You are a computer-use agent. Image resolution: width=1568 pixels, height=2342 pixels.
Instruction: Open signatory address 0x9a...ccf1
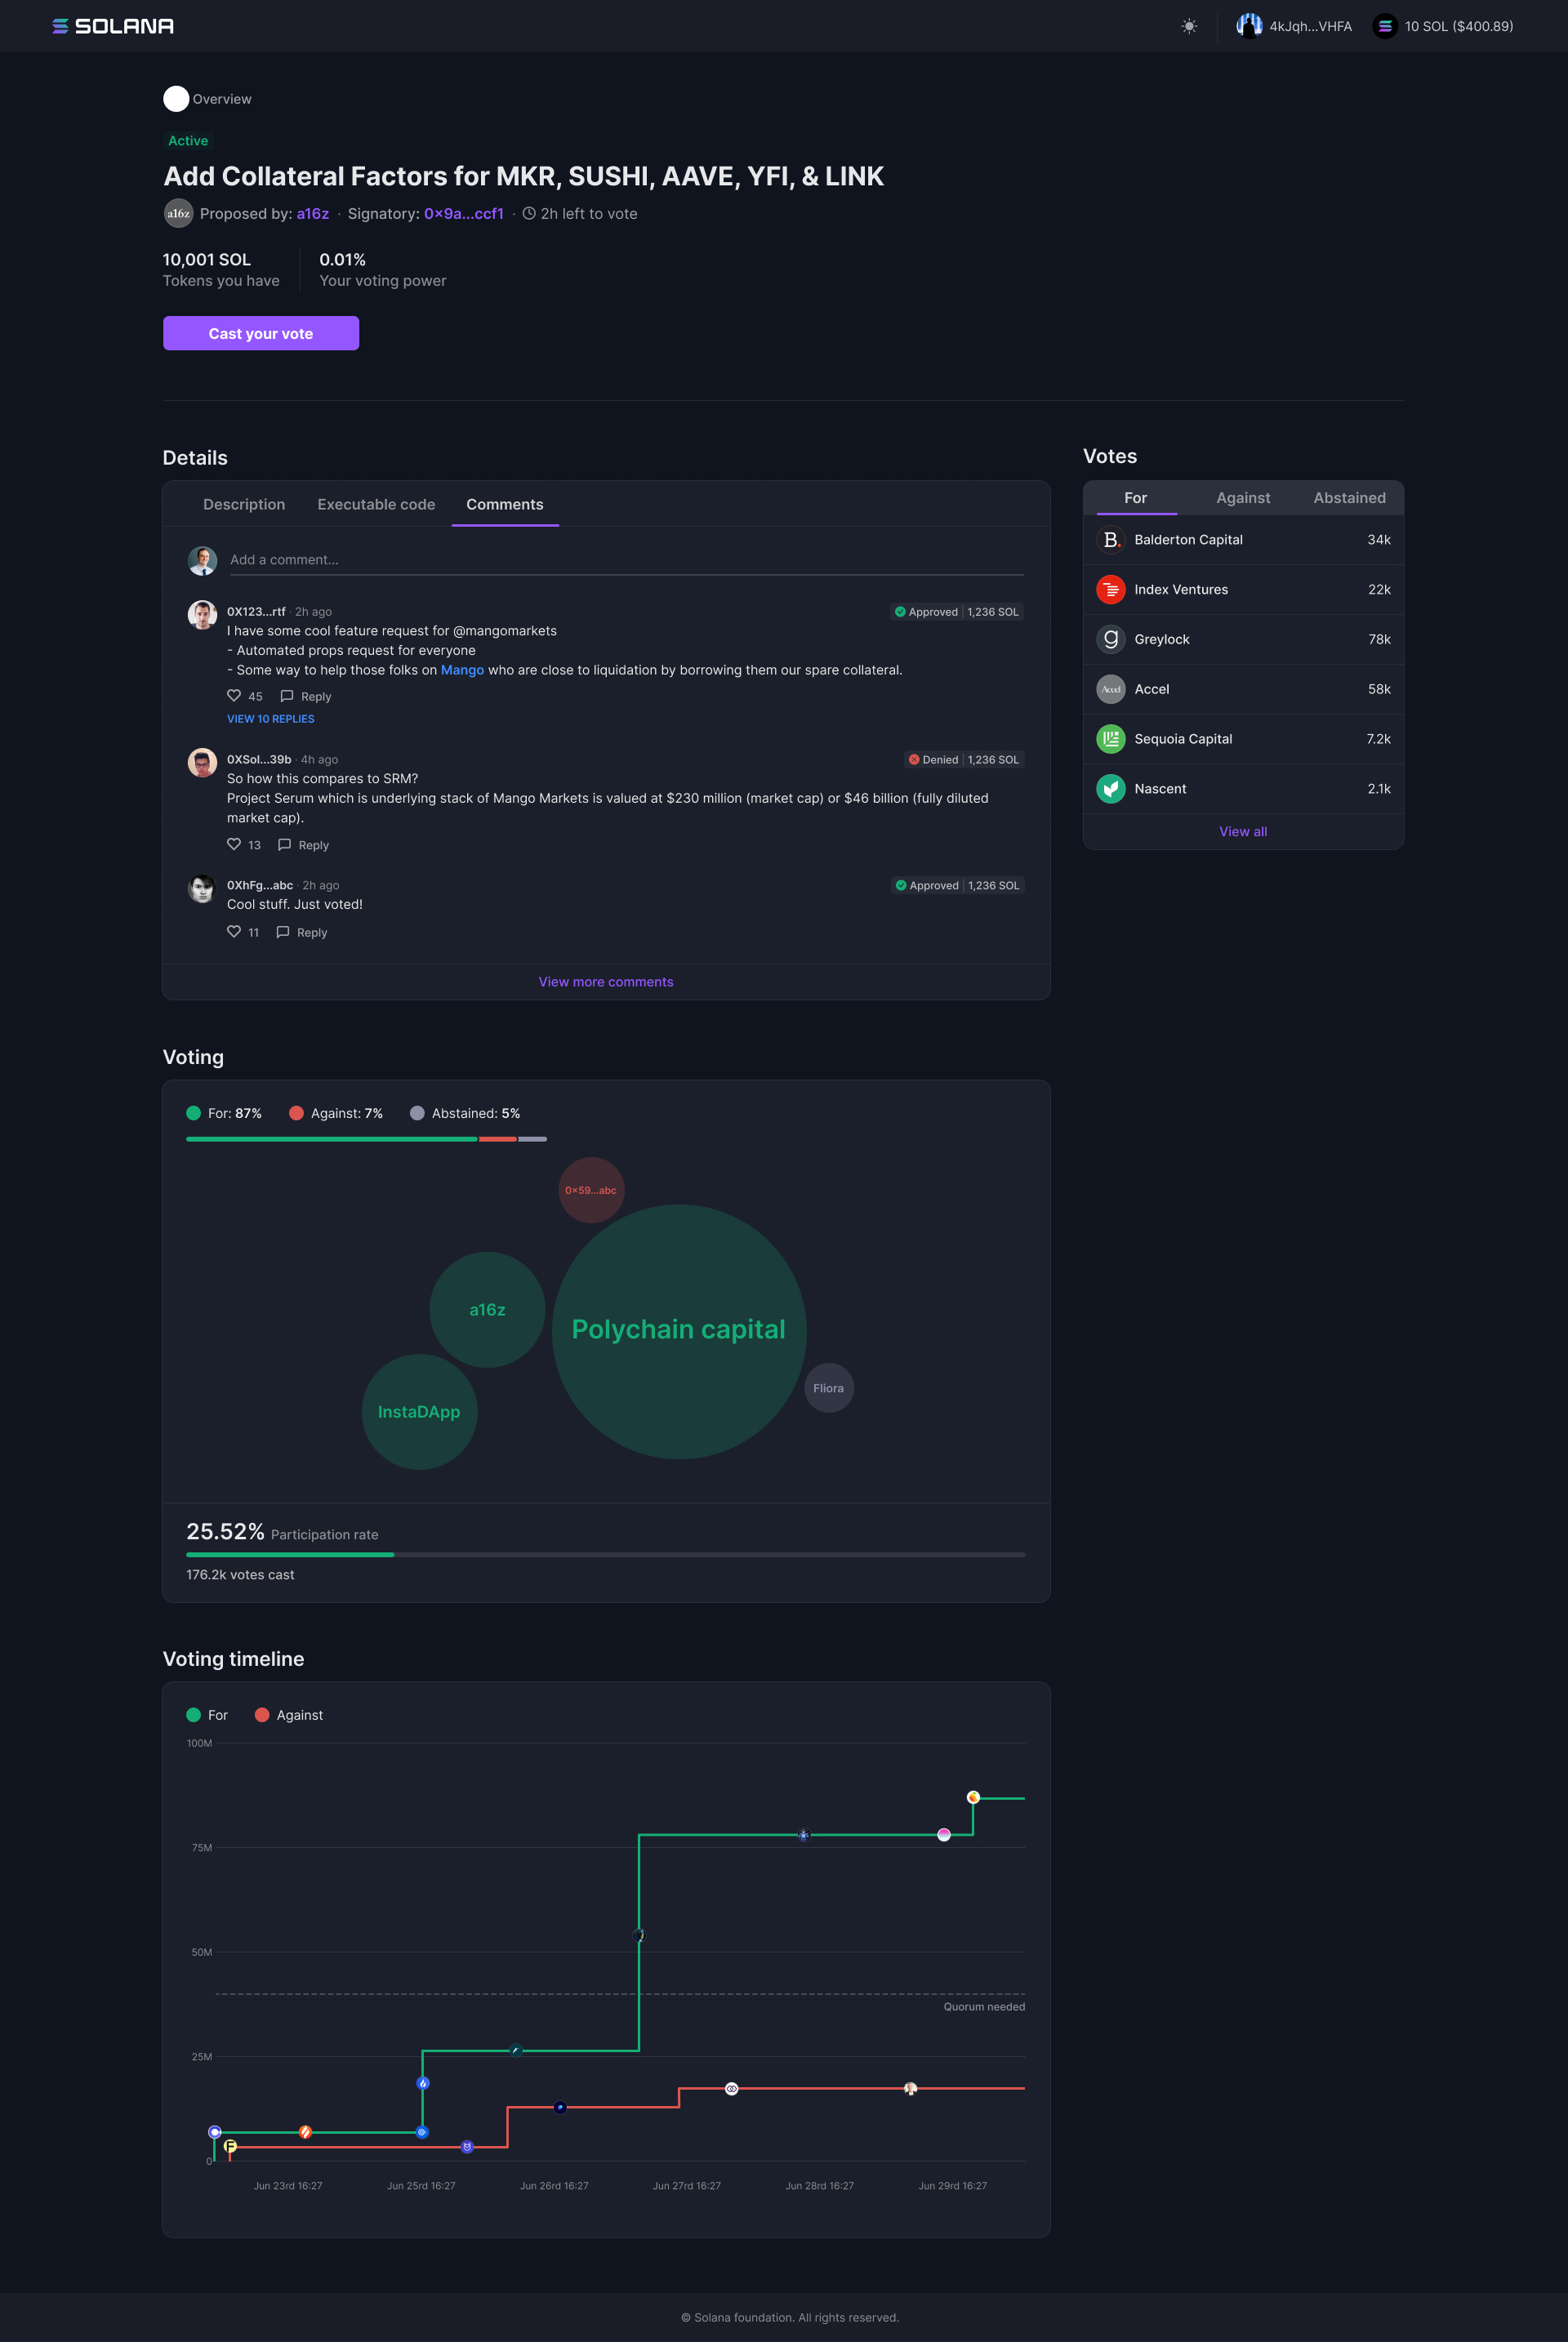pyautogui.click(x=463, y=214)
